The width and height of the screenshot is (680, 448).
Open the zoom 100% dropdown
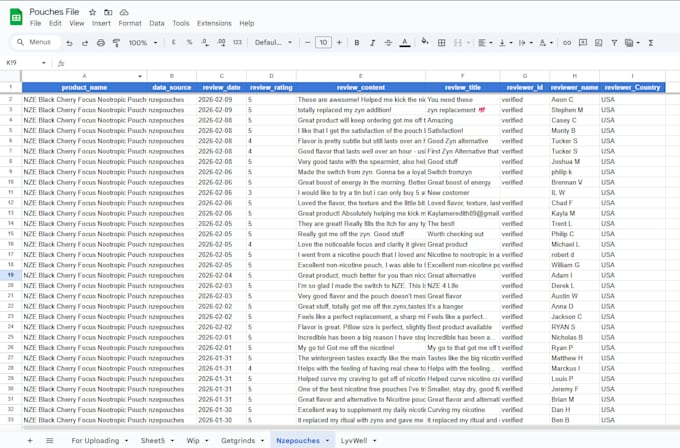pos(143,43)
